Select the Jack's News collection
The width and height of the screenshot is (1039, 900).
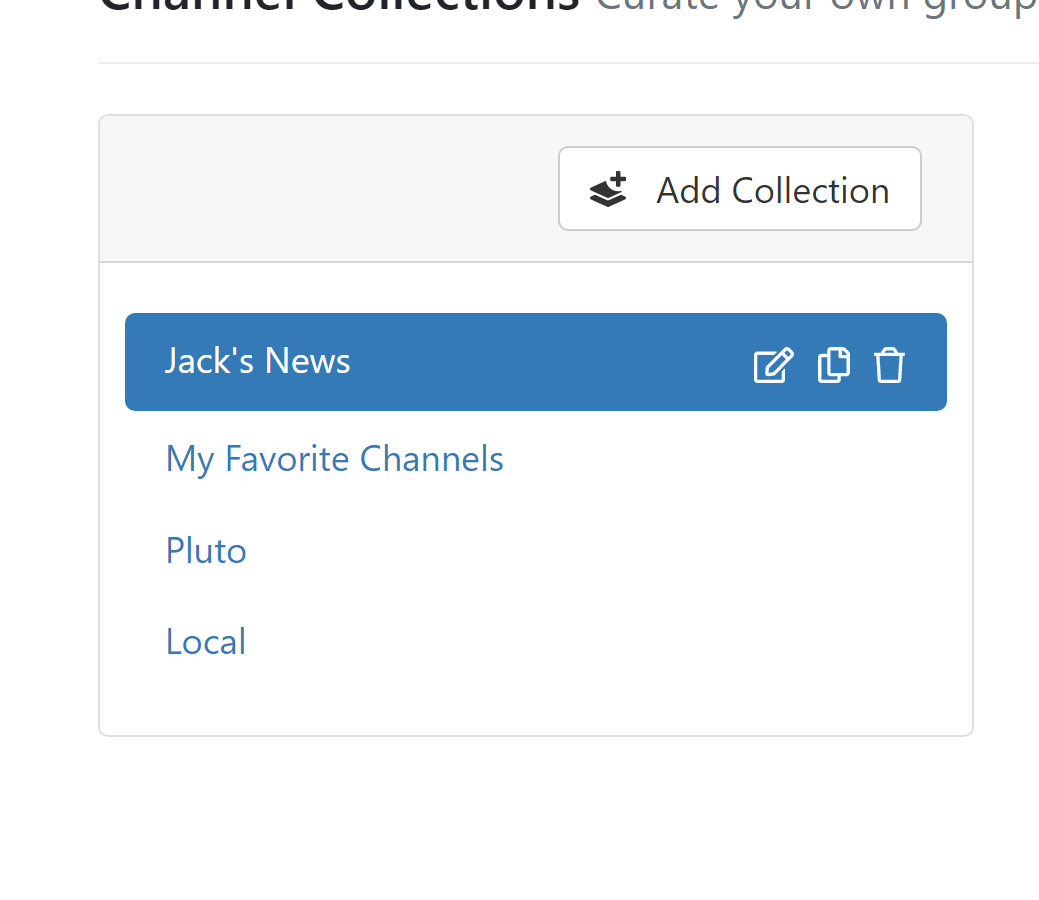(x=257, y=361)
